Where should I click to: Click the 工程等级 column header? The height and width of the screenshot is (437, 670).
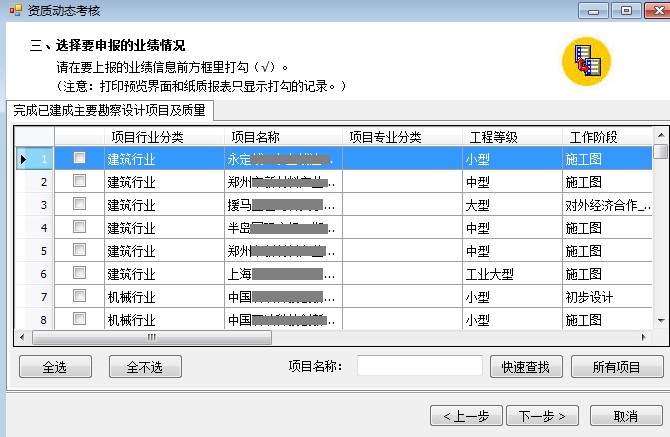coord(493,137)
